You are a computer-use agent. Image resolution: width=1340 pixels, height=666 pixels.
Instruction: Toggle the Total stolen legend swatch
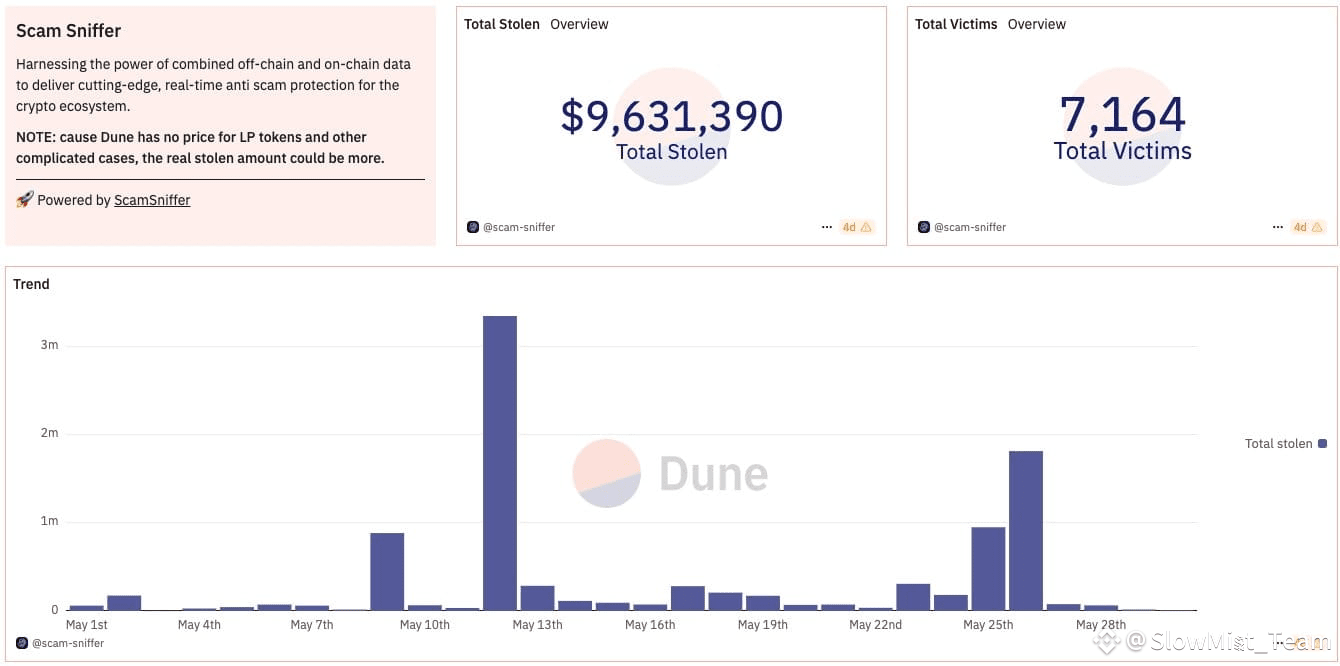pyautogui.click(x=1322, y=443)
